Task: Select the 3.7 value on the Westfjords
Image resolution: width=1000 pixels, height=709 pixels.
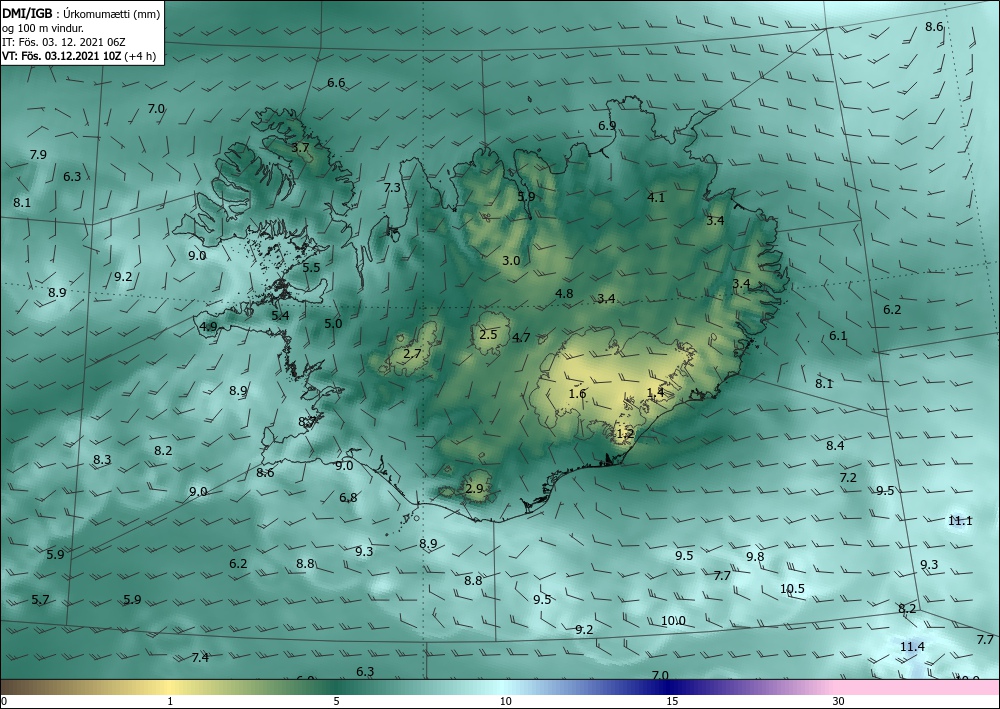Action: pyautogui.click(x=300, y=148)
